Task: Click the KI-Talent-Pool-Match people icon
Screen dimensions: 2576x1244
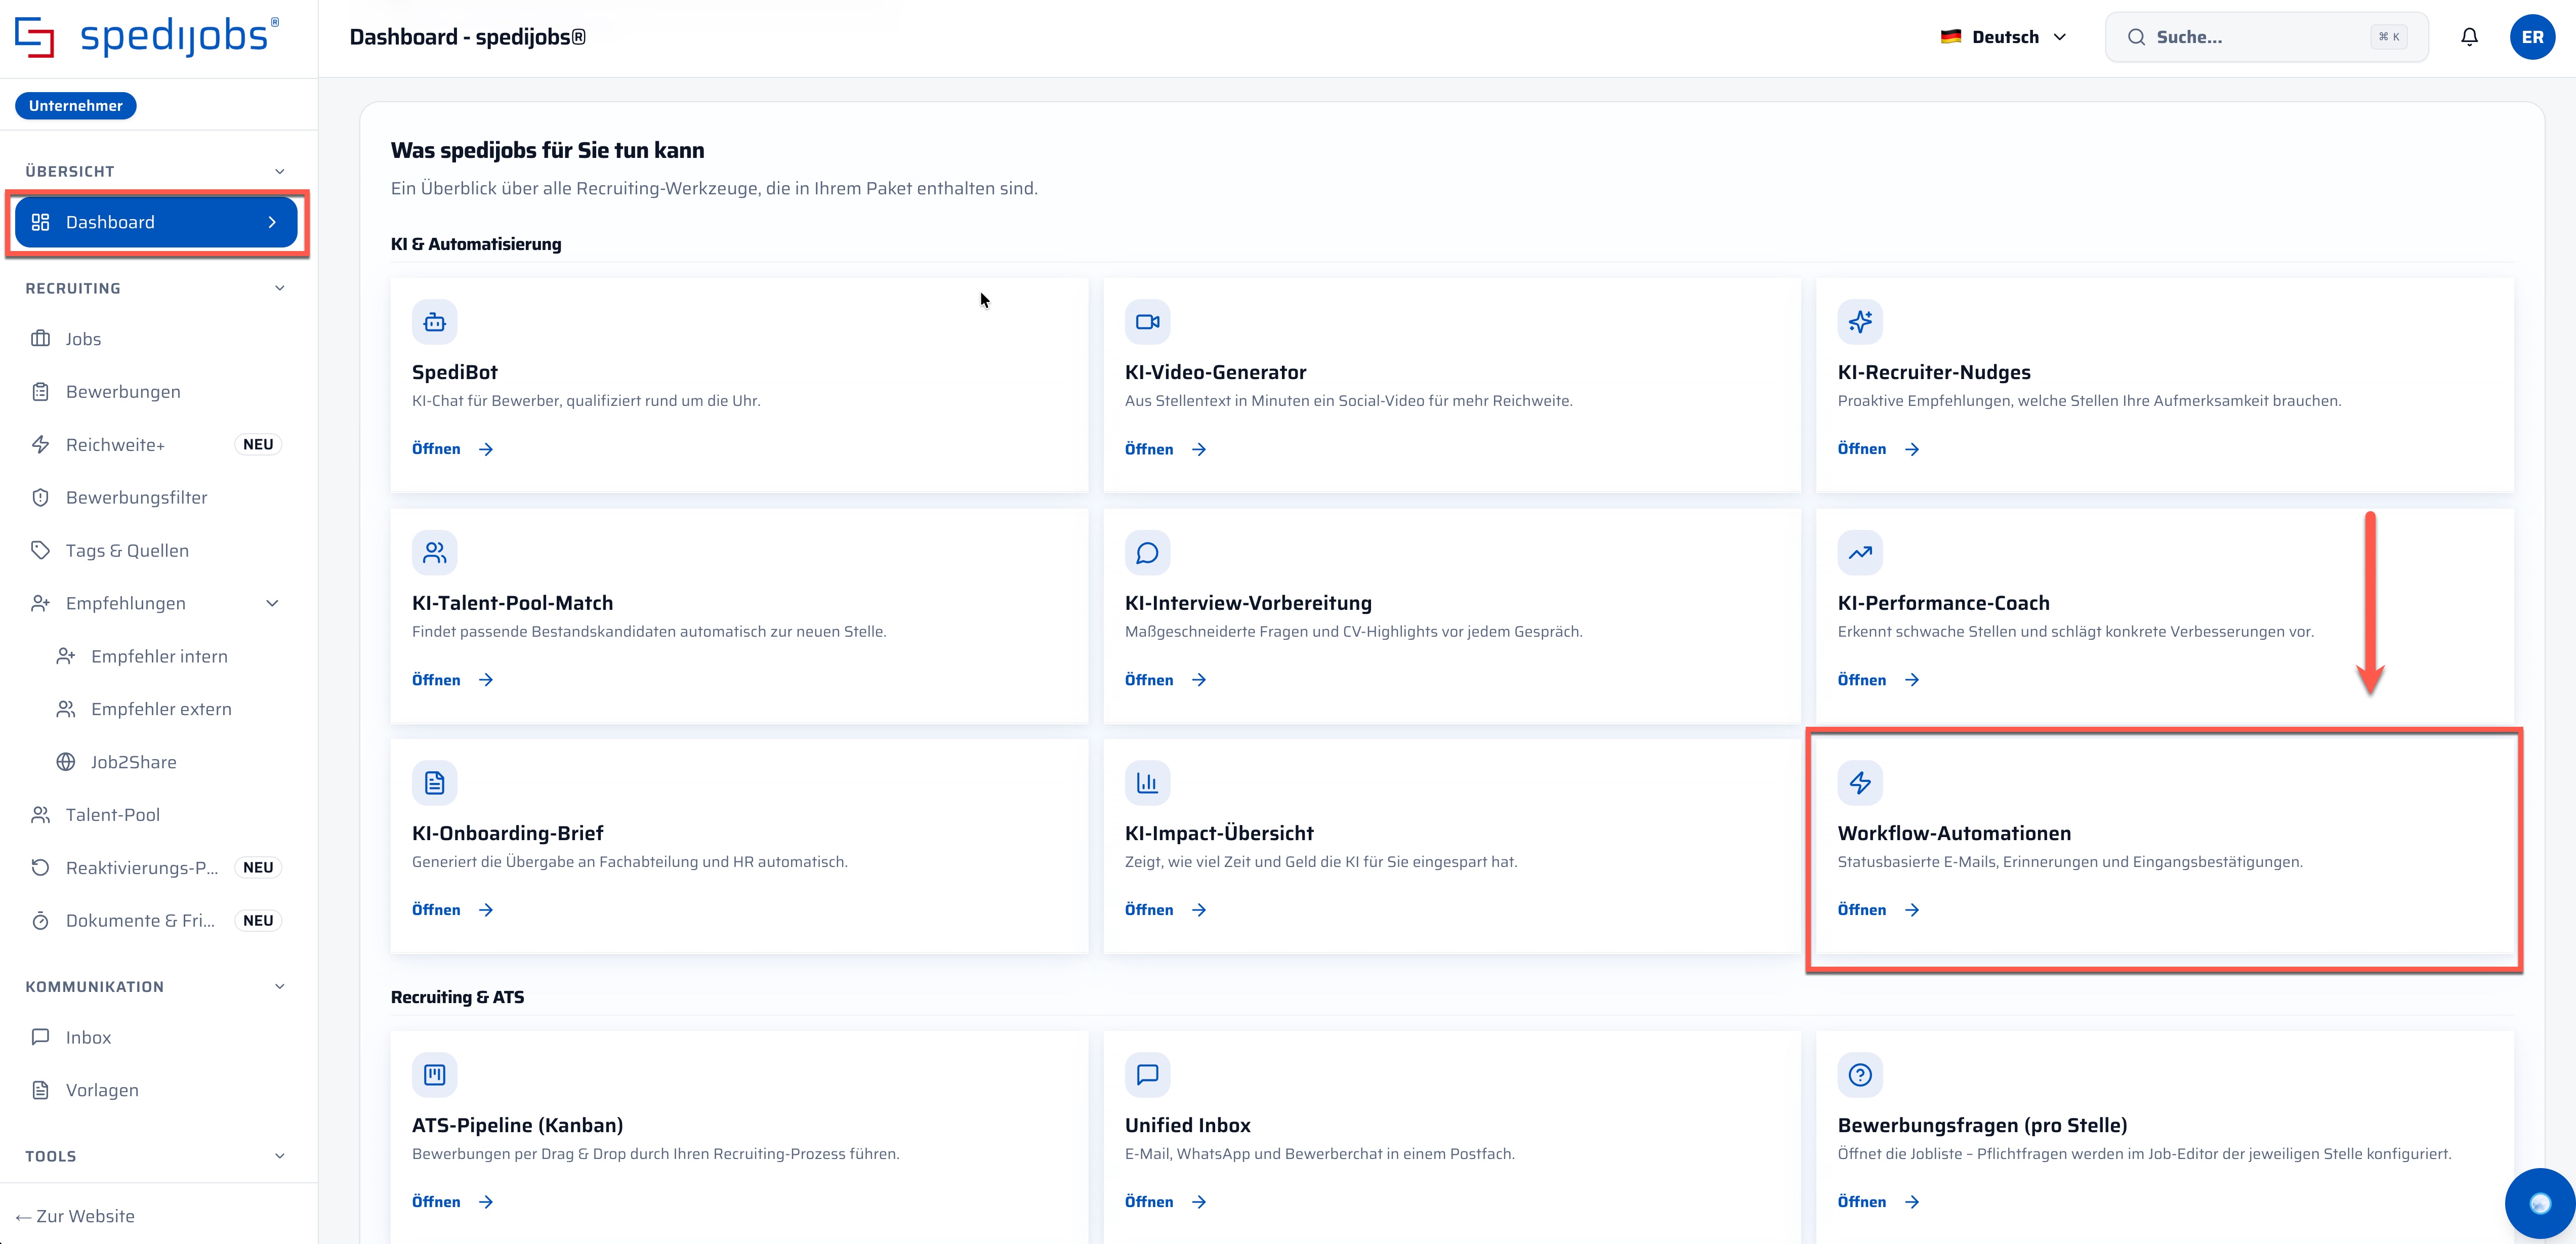Action: (434, 552)
